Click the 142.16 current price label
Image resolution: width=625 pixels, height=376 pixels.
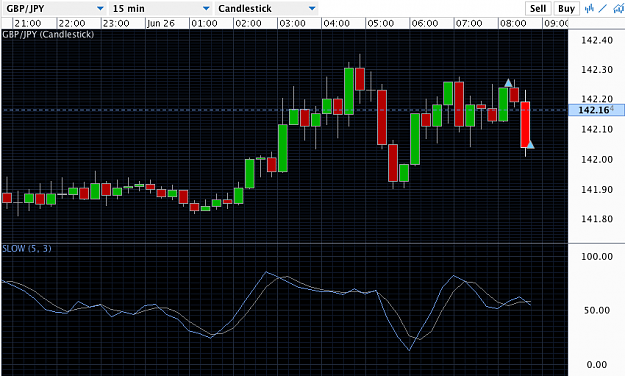click(596, 110)
